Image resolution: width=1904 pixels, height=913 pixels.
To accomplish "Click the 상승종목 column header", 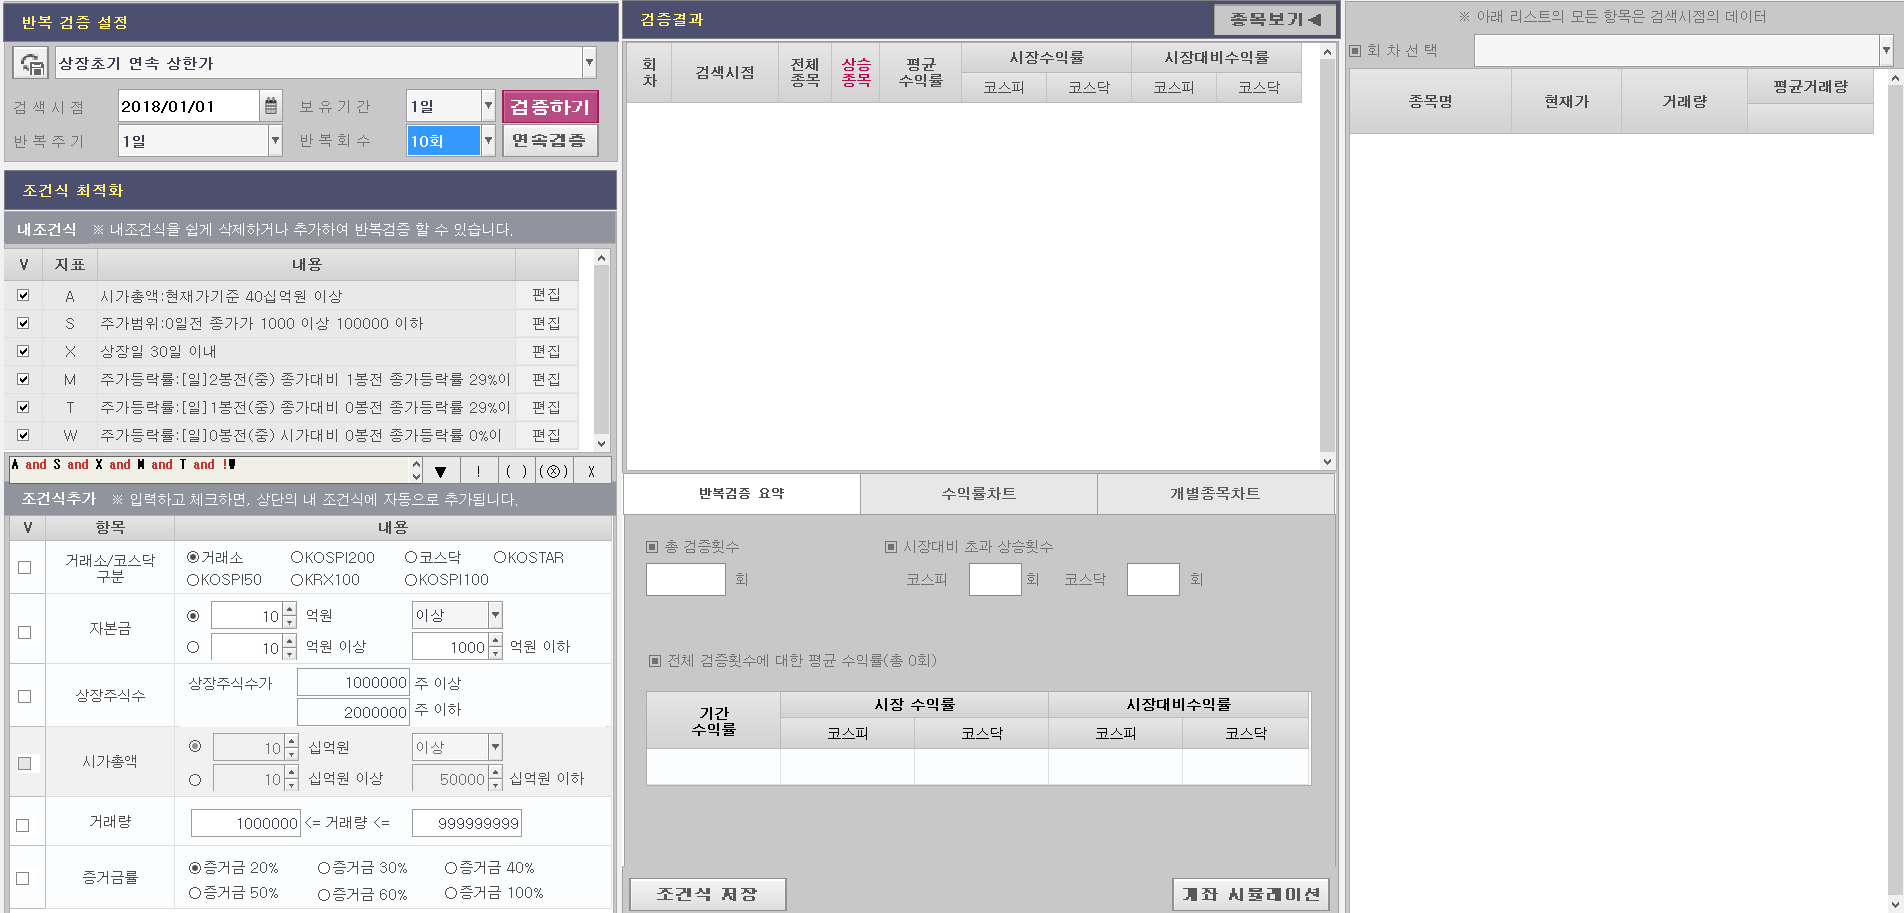I will click(x=856, y=72).
